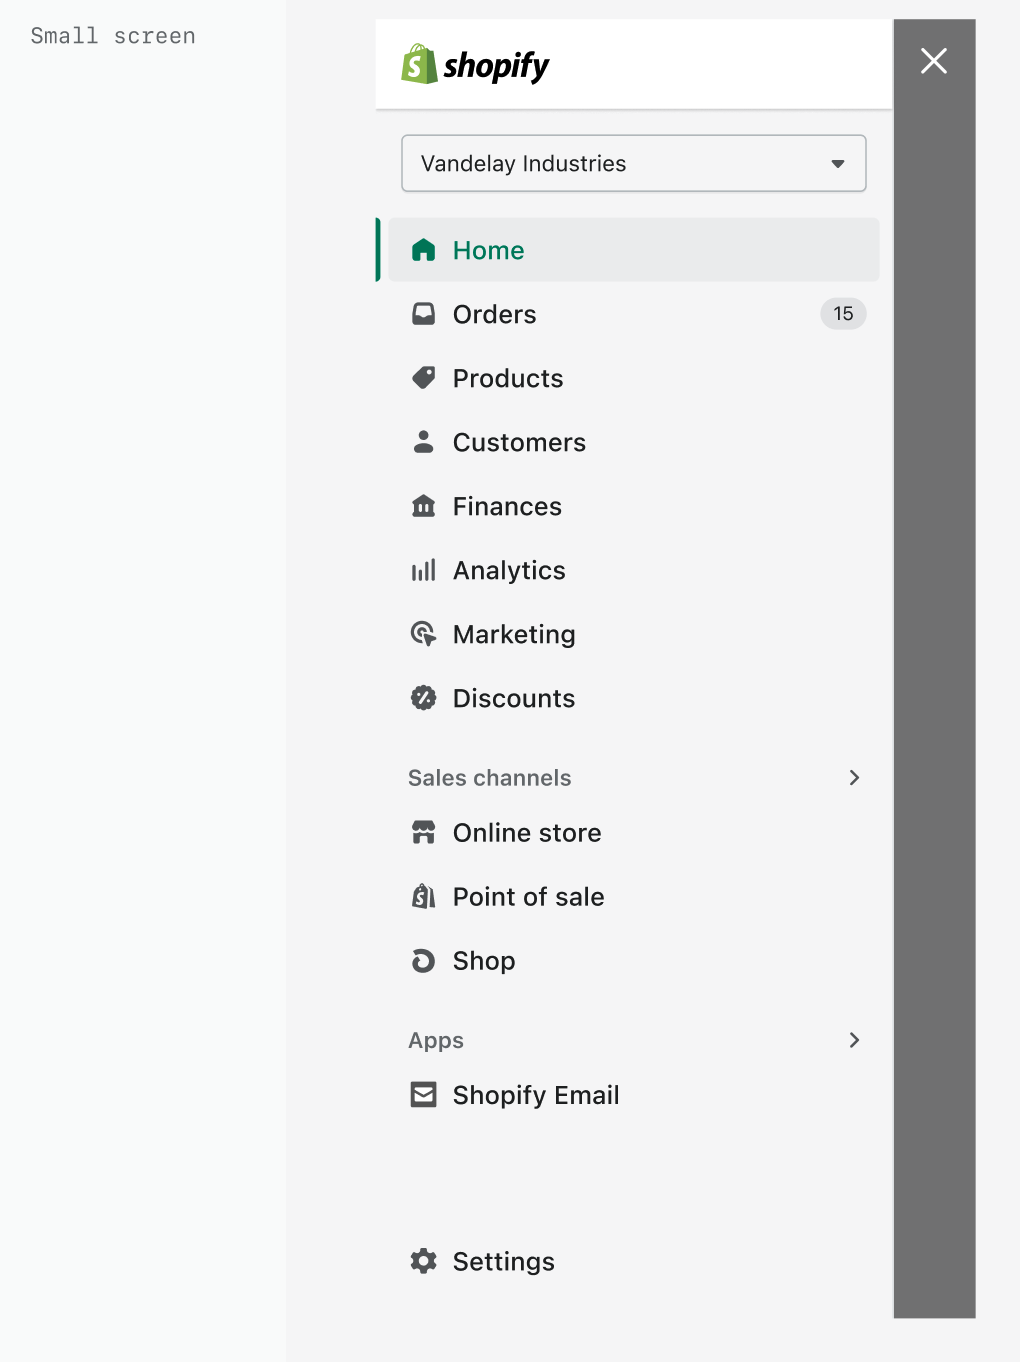Click the Home house icon
The image size is (1020, 1362).
[x=424, y=250]
